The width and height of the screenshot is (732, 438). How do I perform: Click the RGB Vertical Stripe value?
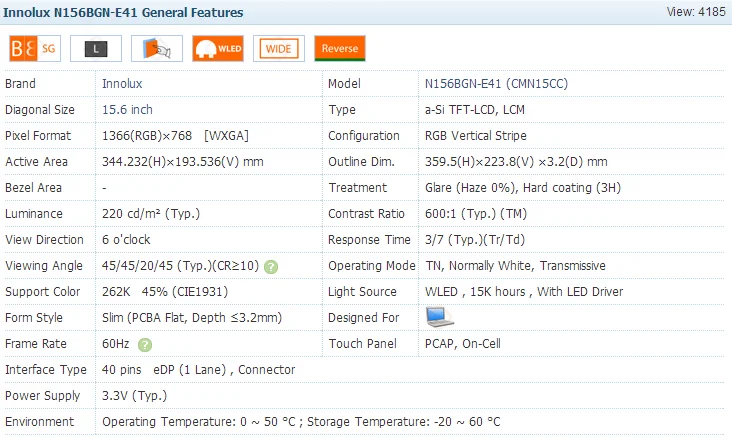476,136
